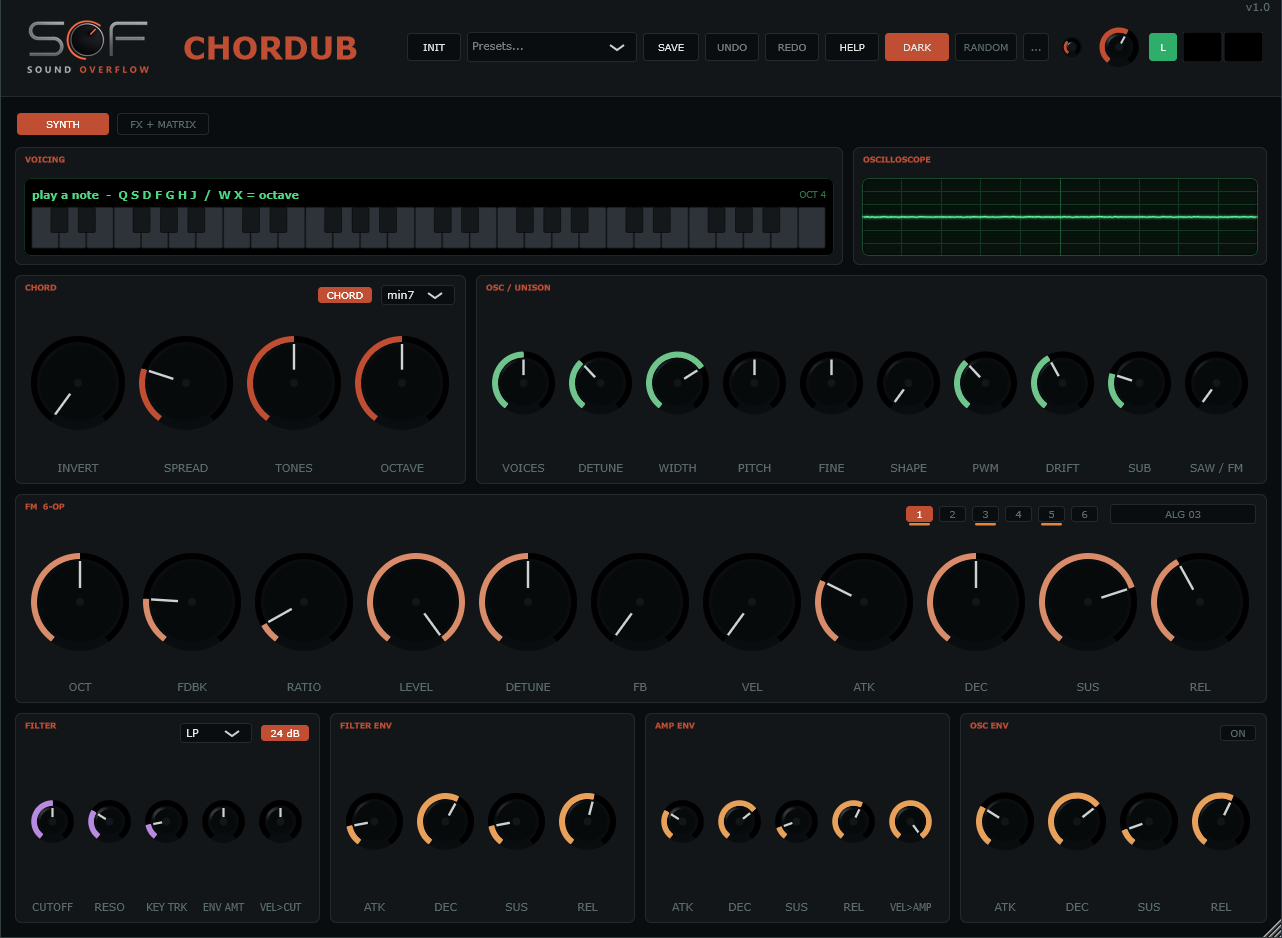Toggle the green L button
Image resolution: width=1282 pixels, height=938 pixels.
(1163, 47)
